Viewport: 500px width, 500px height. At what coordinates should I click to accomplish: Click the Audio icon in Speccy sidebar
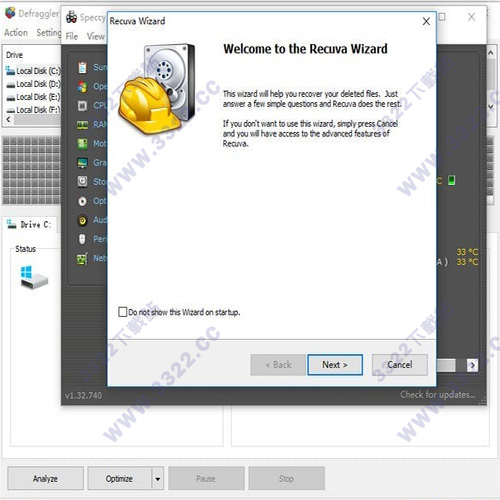(x=82, y=220)
